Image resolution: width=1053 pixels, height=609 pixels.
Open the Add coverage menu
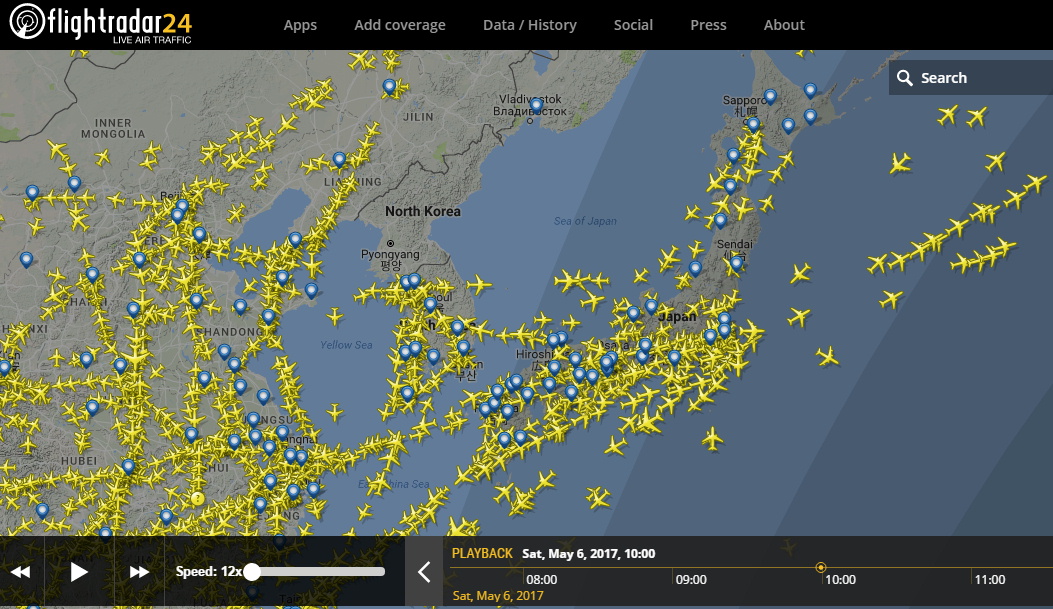[400, 25]
